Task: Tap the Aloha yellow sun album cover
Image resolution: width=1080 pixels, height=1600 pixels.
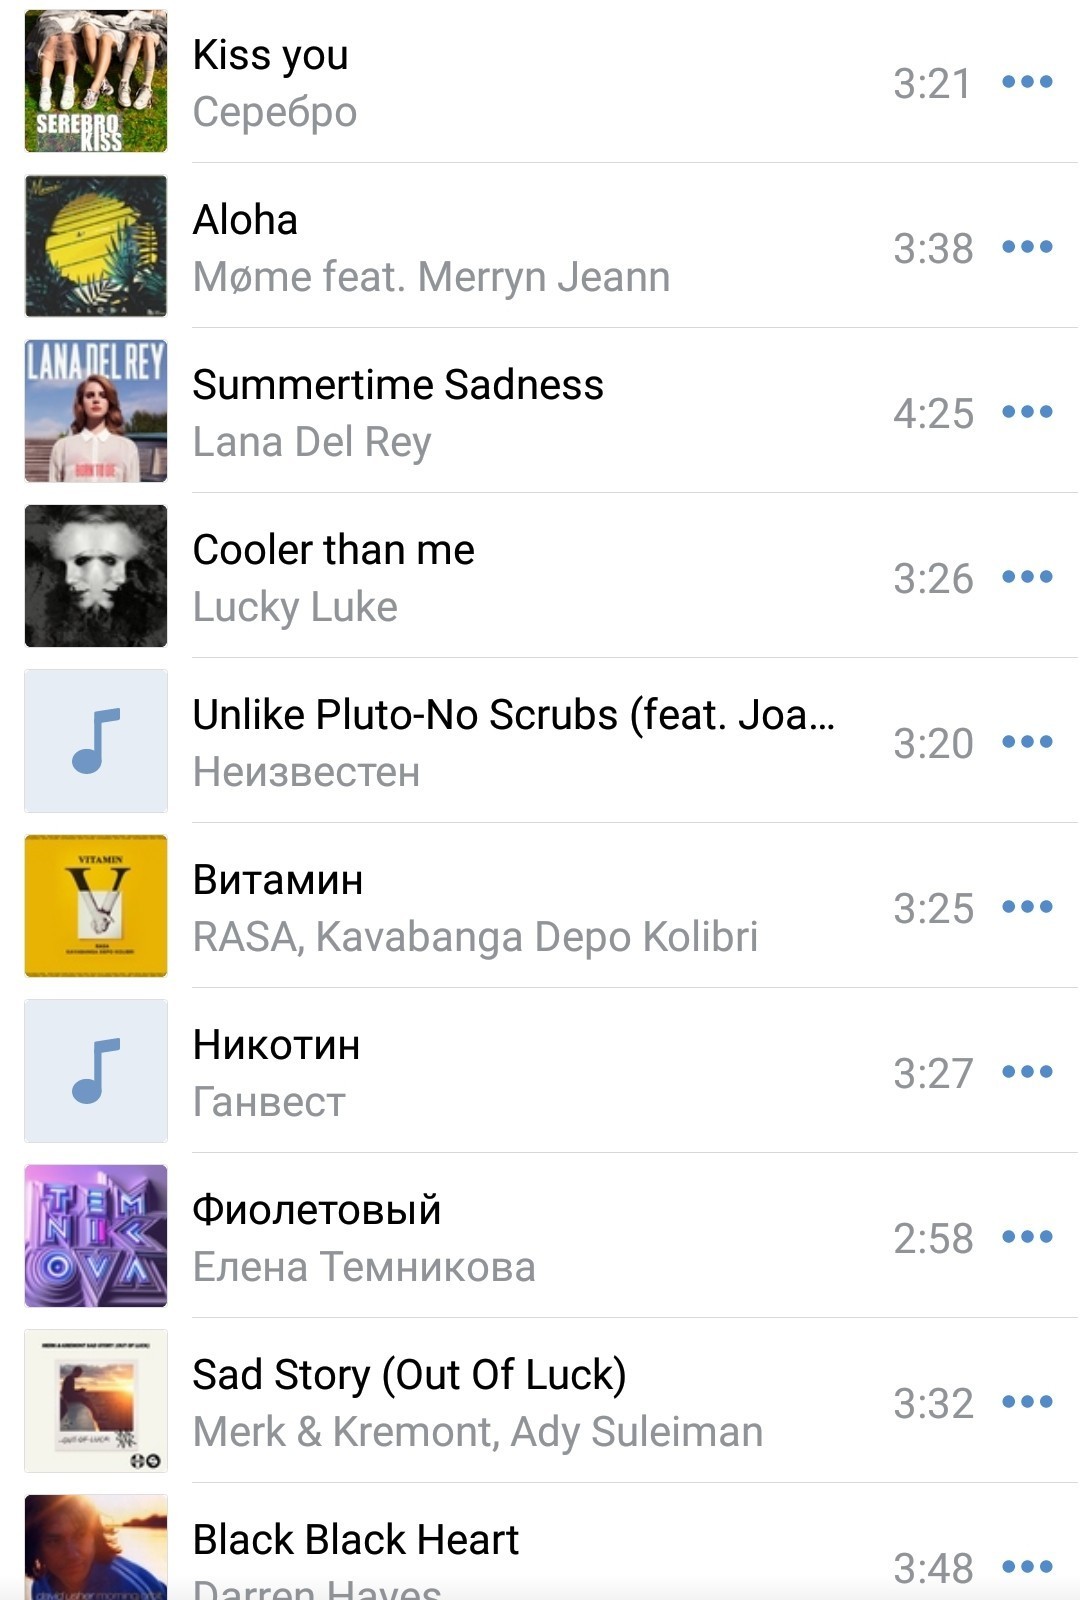Action: pyautogui.click(x=96, y=246)
